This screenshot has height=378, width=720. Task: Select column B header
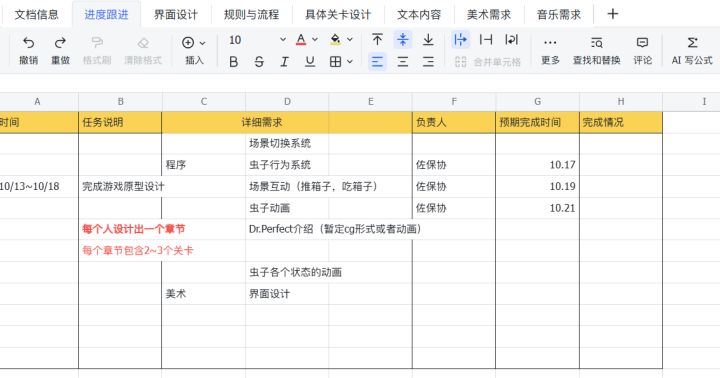pos(120,102)
